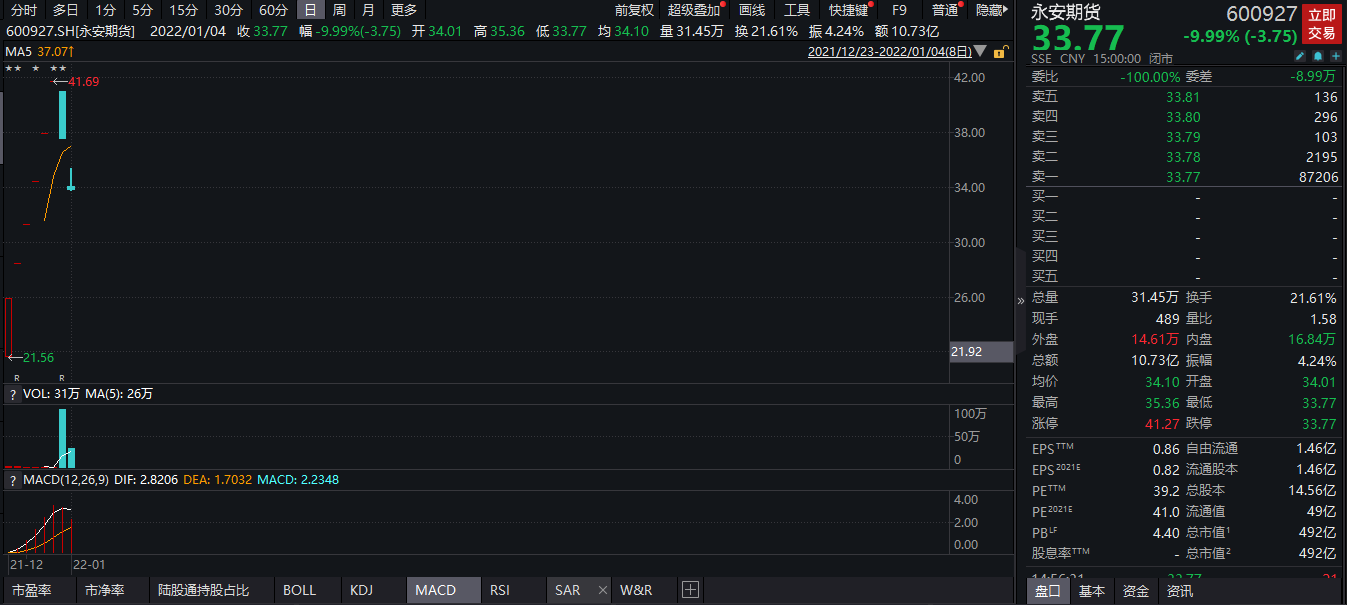Close the SAR indicator tab
Screen dimensions: 1347x605
(x=602, y=590)
